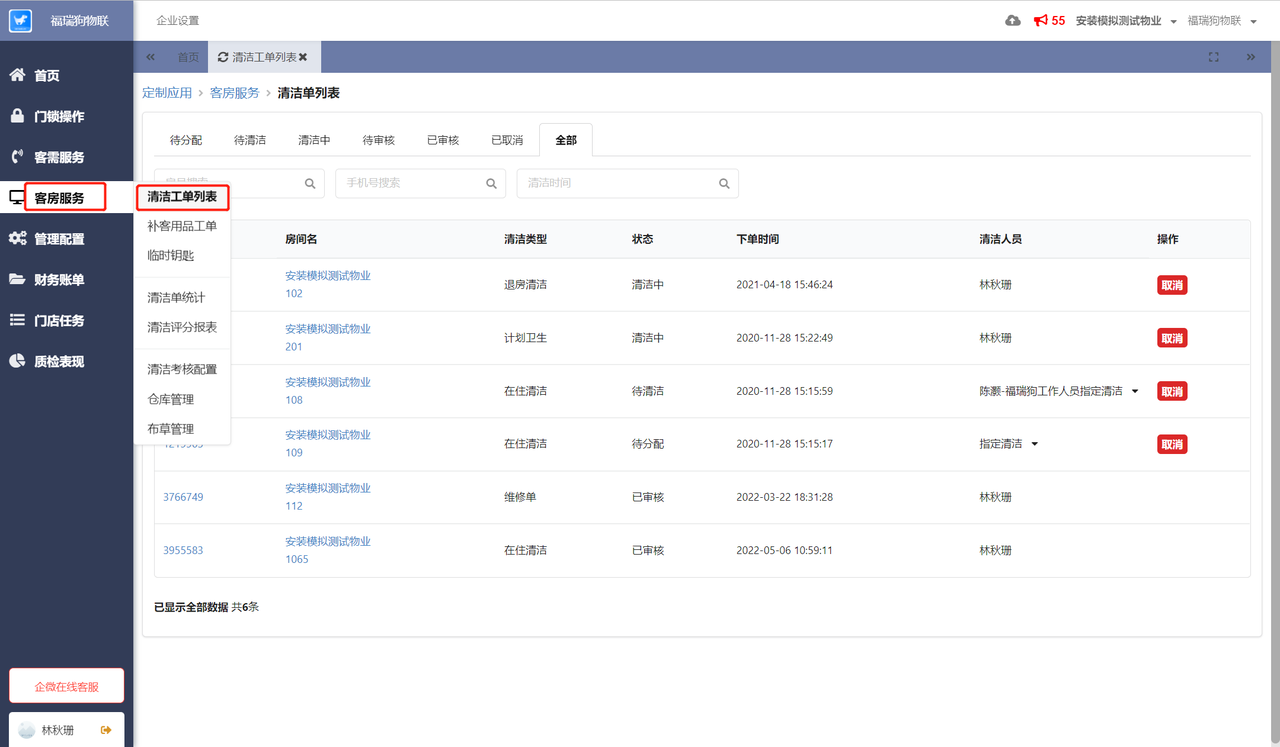This screenshot has width=1280, height=747.
Task: Open the 定制应用 breadcrumb link
Action: [166, 92]
